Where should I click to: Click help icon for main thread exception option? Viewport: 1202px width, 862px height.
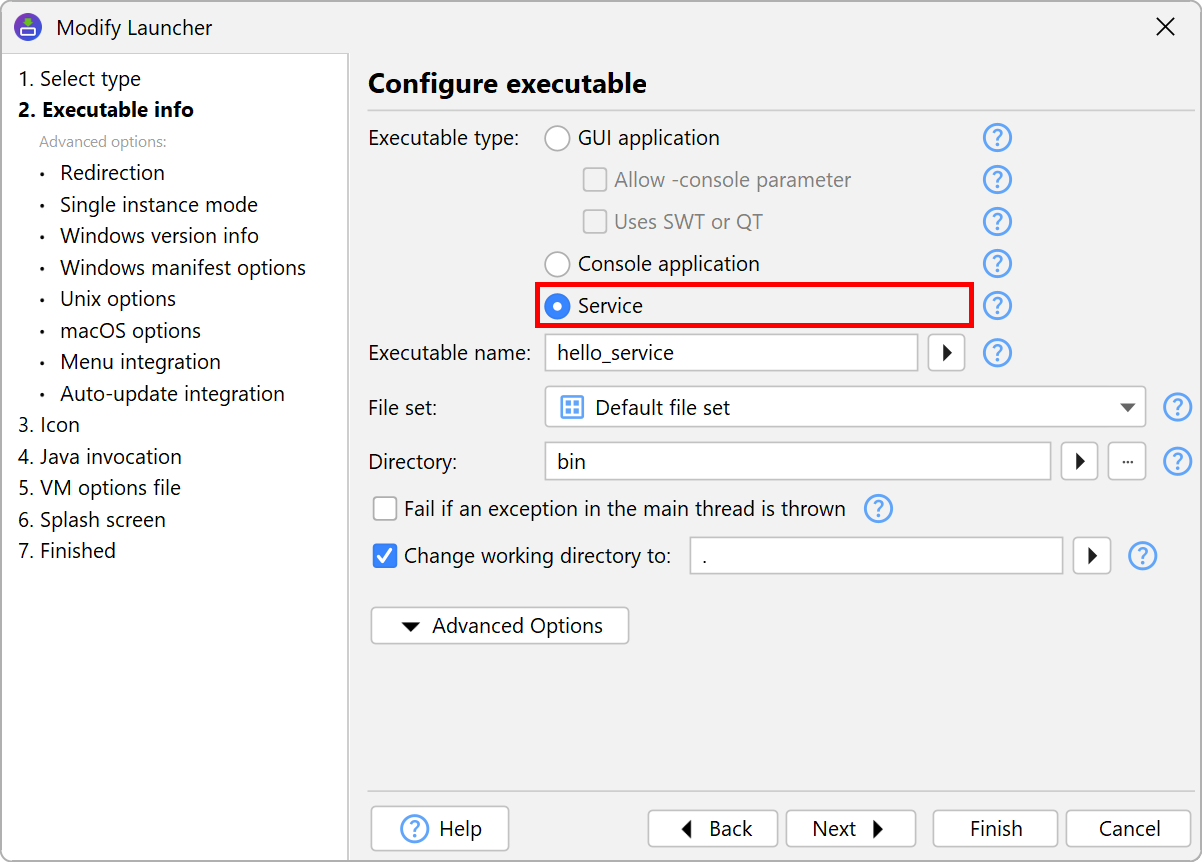[x=877, y=509]
